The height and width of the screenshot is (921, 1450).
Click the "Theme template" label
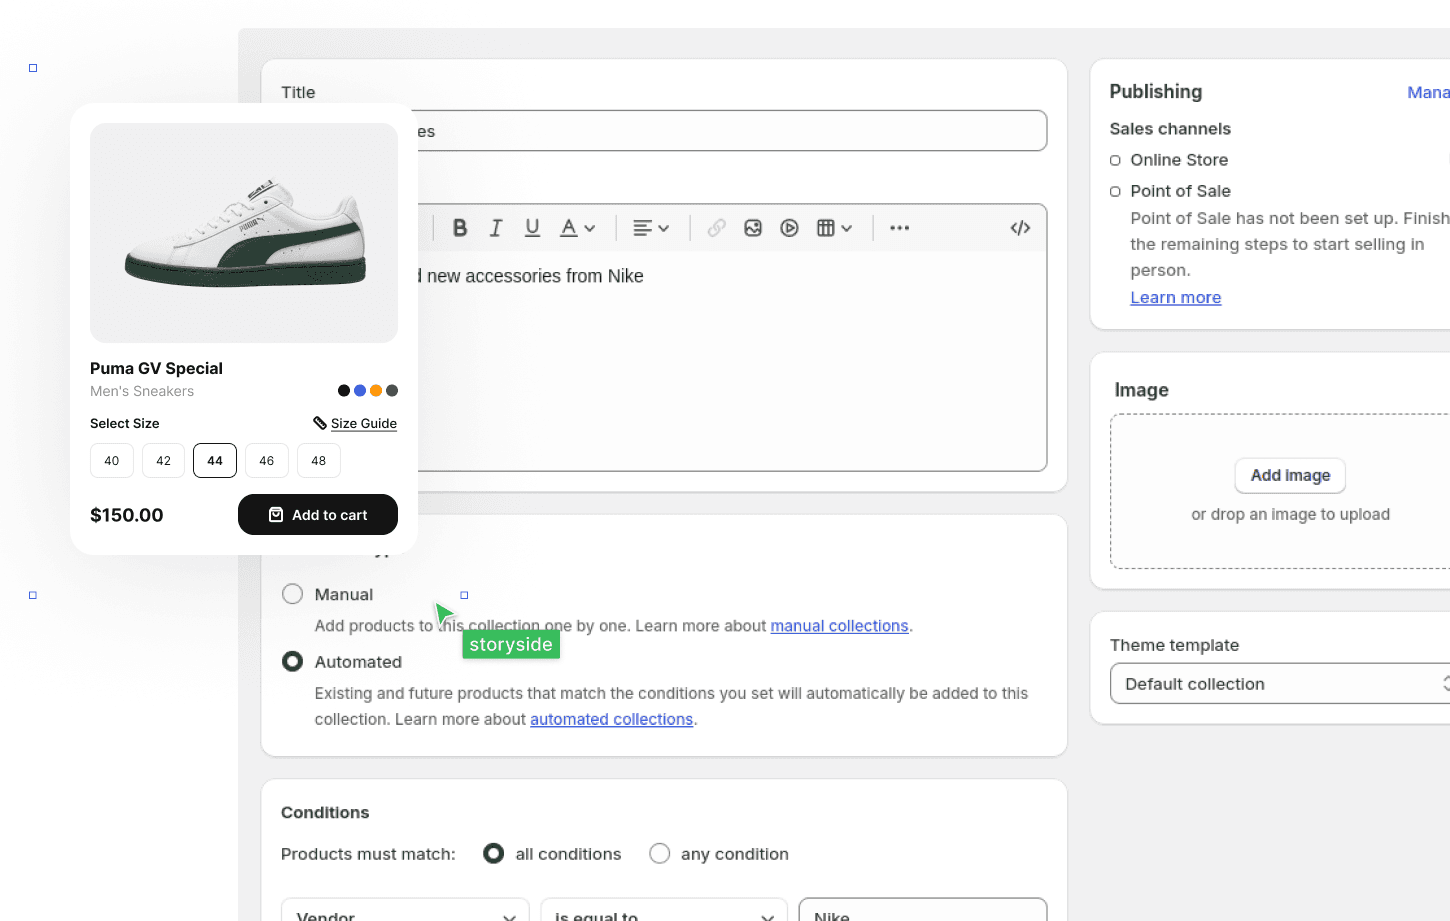tap(1174, 646)
